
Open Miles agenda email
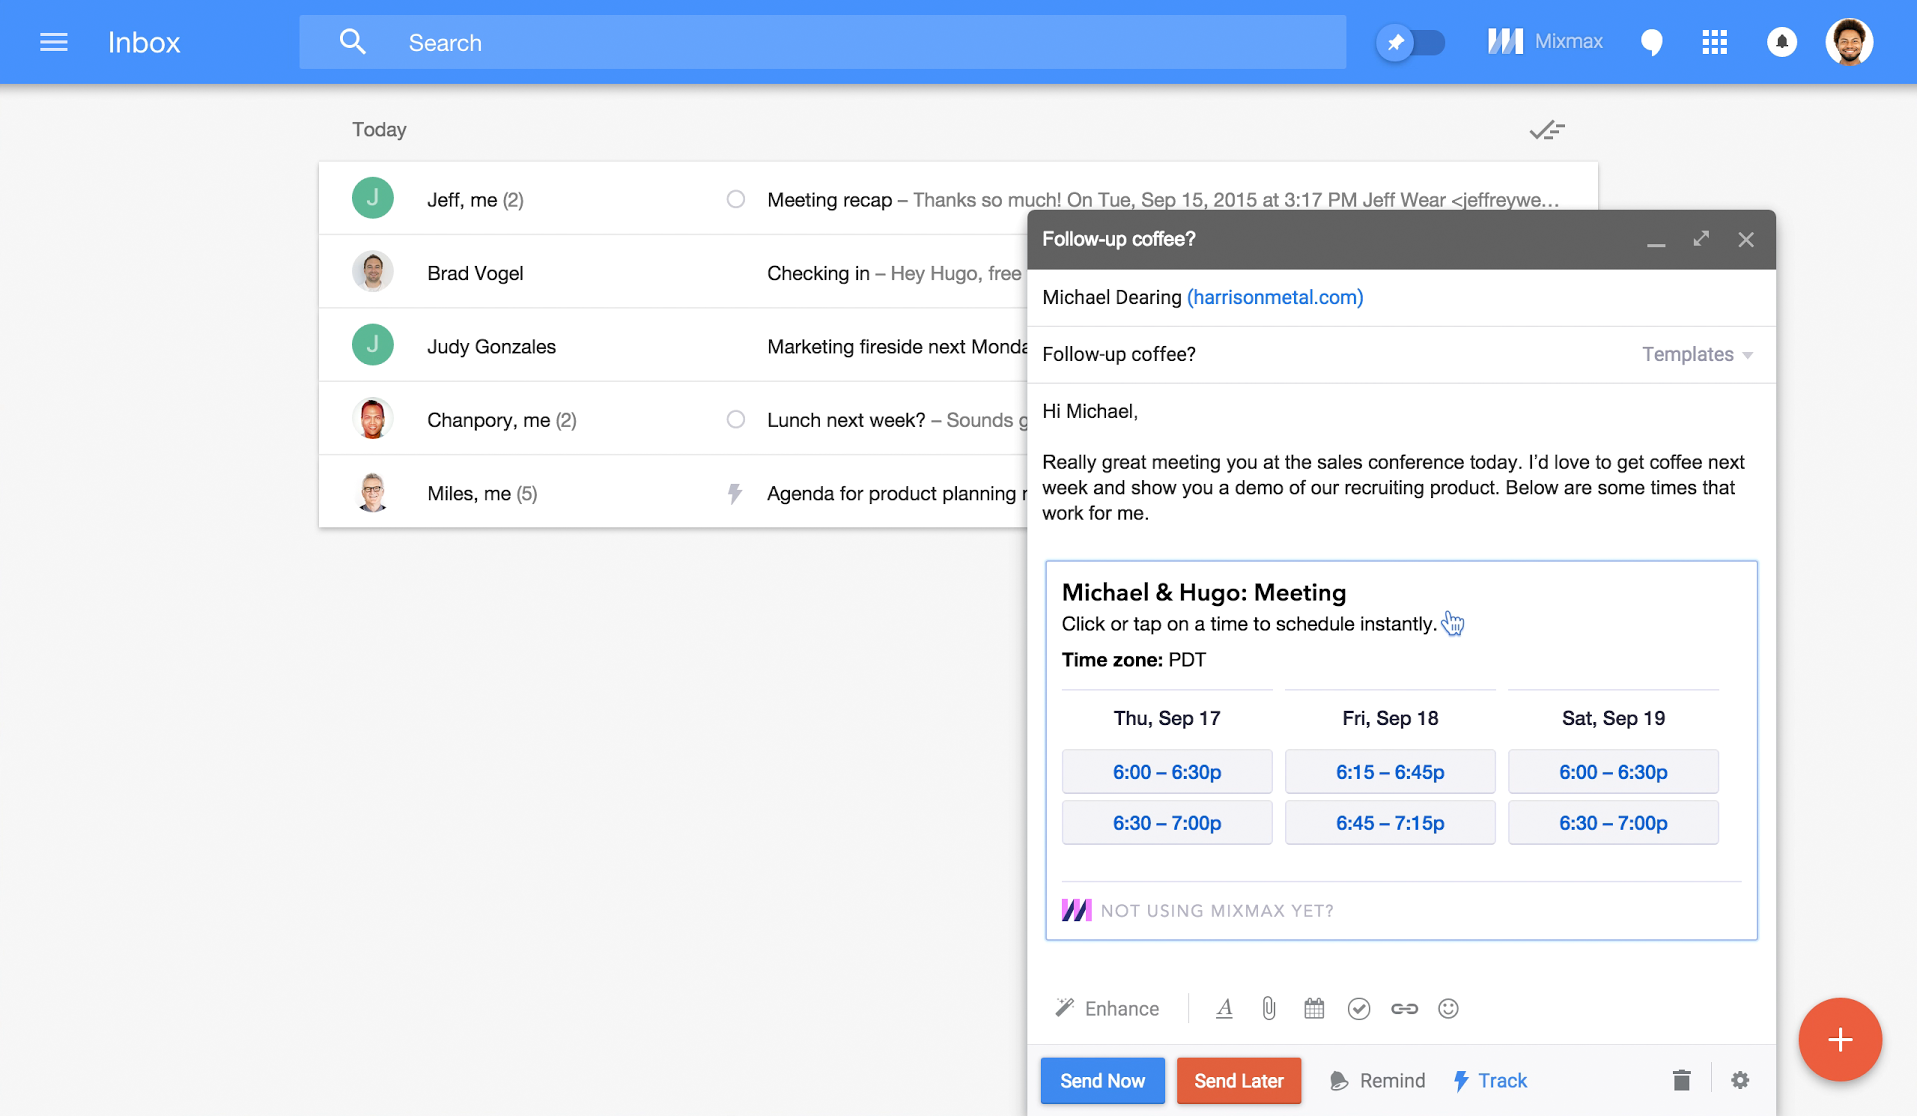[673, 493]
